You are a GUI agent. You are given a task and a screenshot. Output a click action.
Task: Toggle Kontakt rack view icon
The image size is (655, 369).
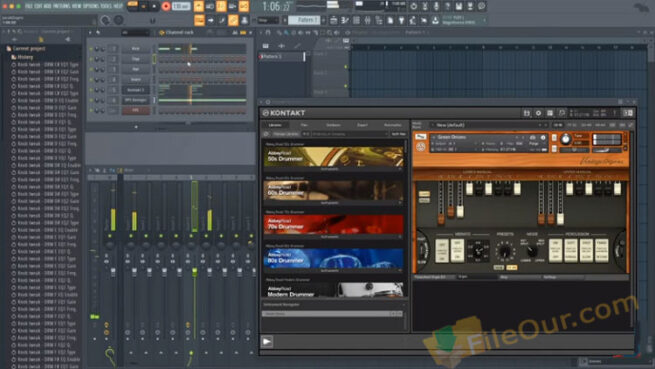coord(550,113)
